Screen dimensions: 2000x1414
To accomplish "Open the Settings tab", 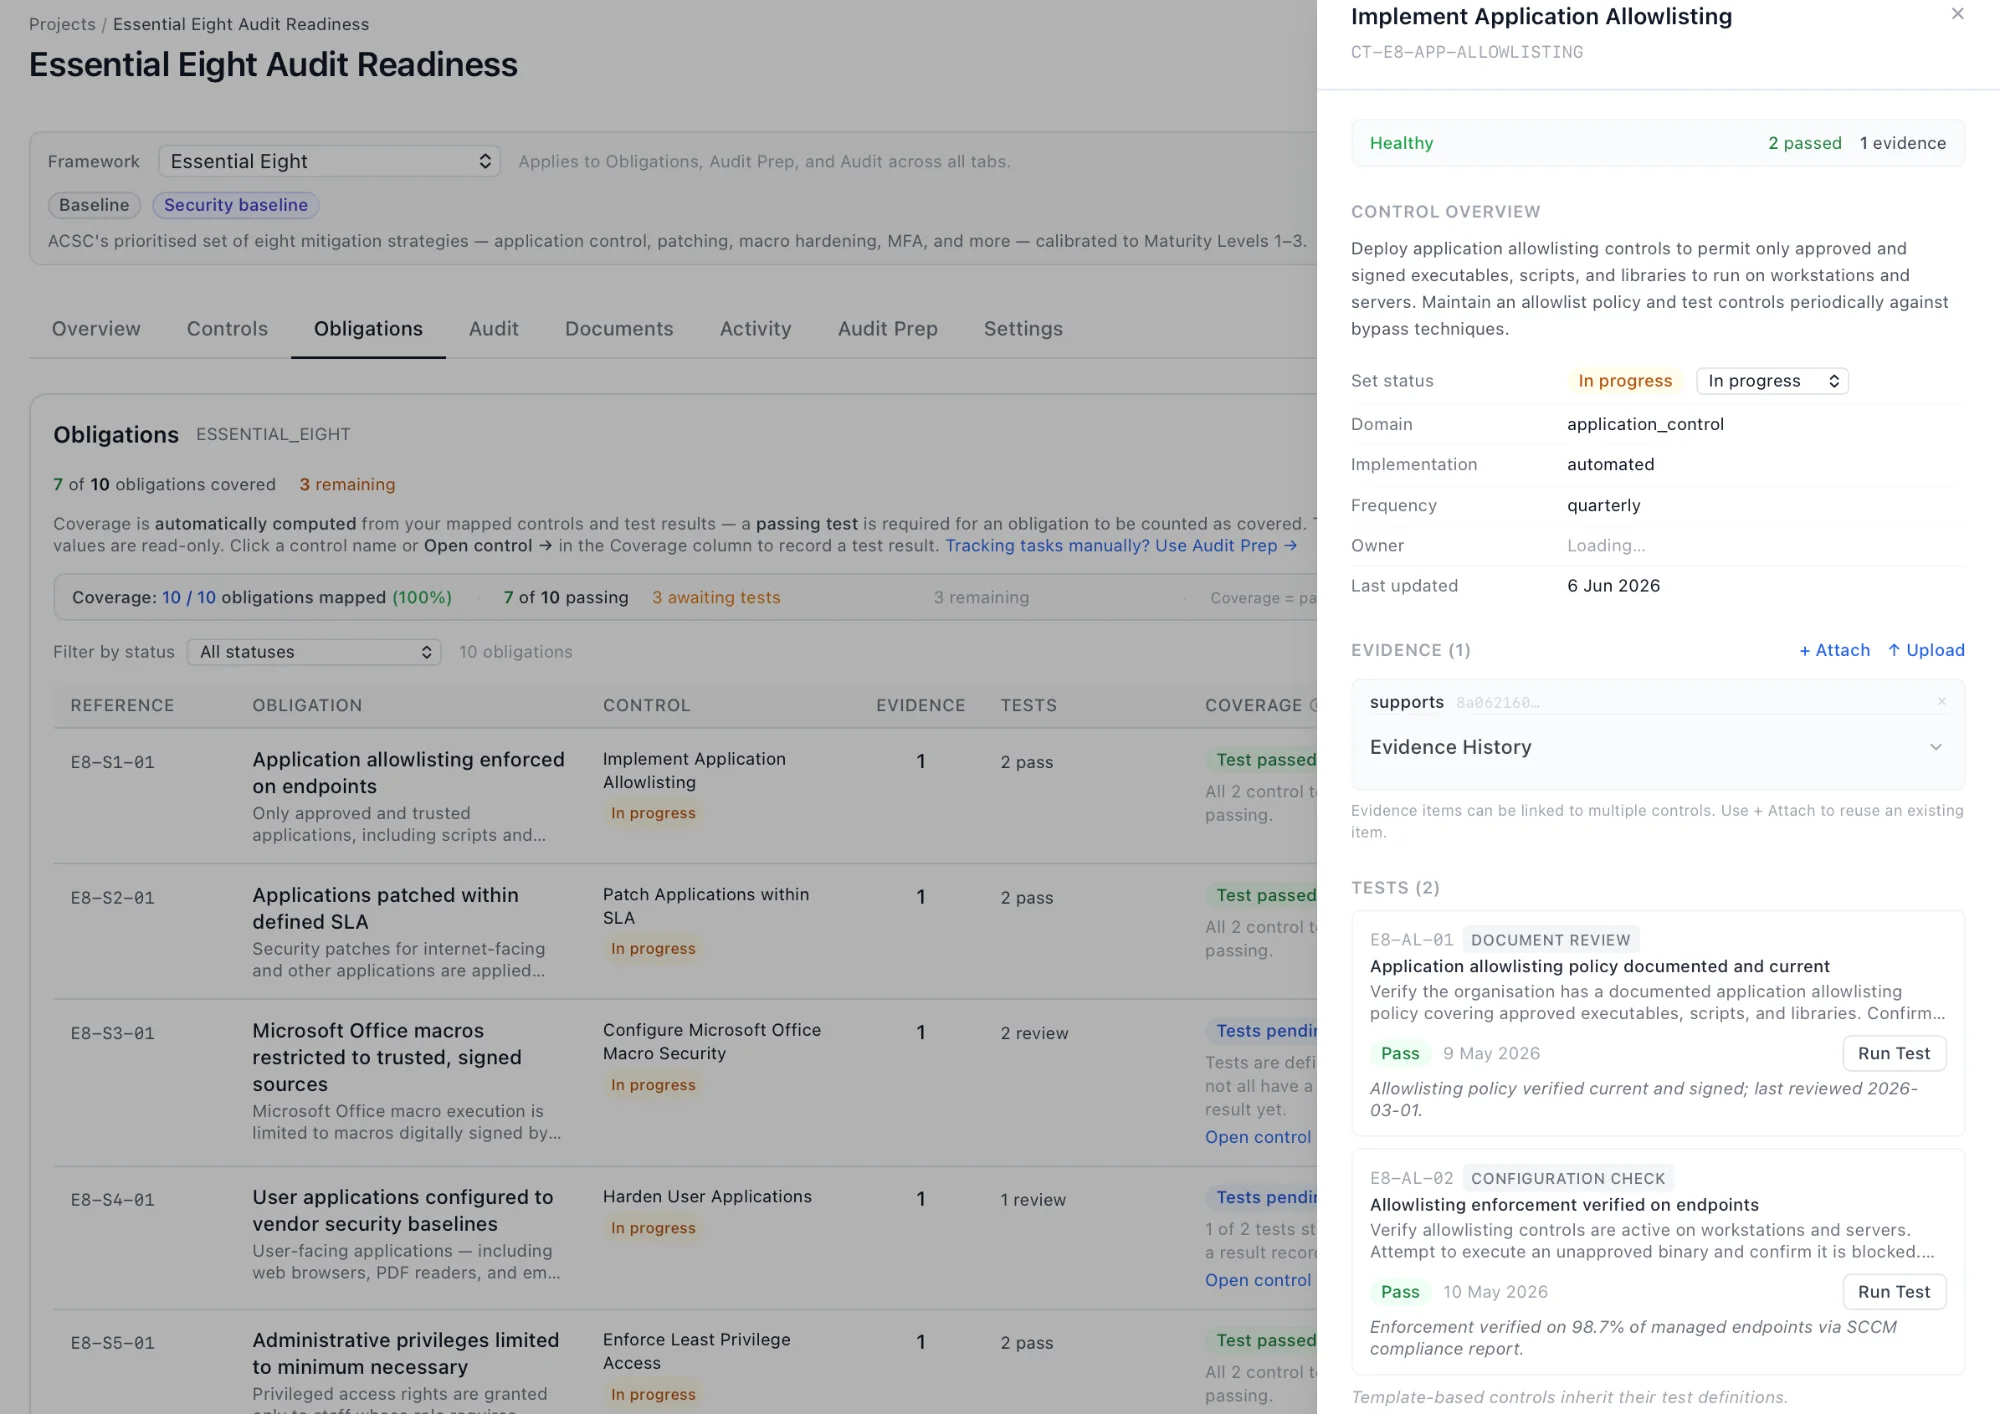I will (1023, 329).
